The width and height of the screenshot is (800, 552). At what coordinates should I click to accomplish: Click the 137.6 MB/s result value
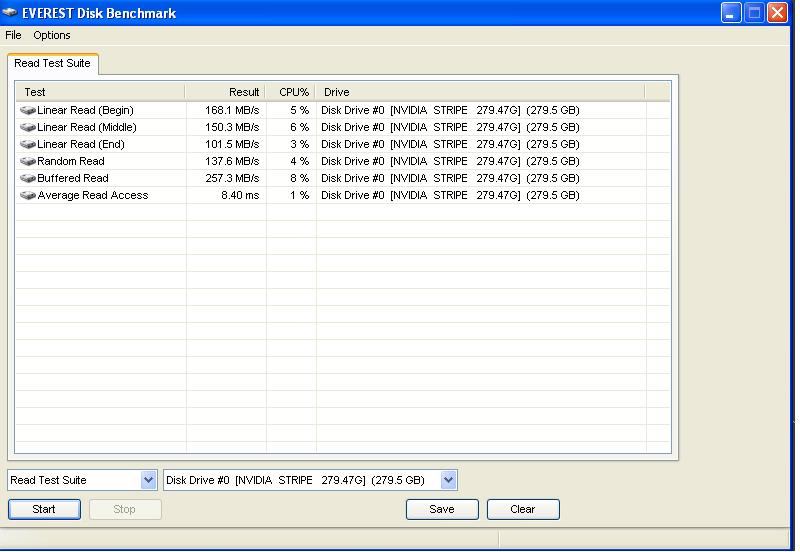232,161
